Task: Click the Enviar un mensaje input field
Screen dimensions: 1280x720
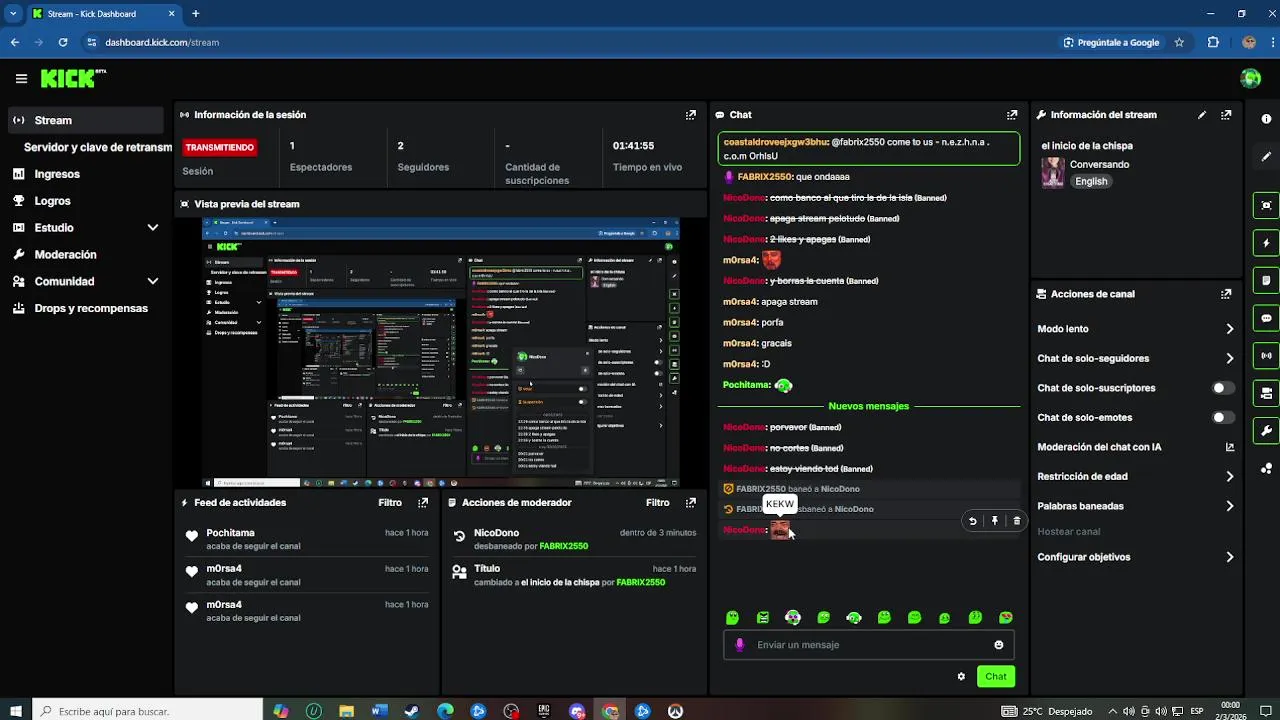Action: 868,645
